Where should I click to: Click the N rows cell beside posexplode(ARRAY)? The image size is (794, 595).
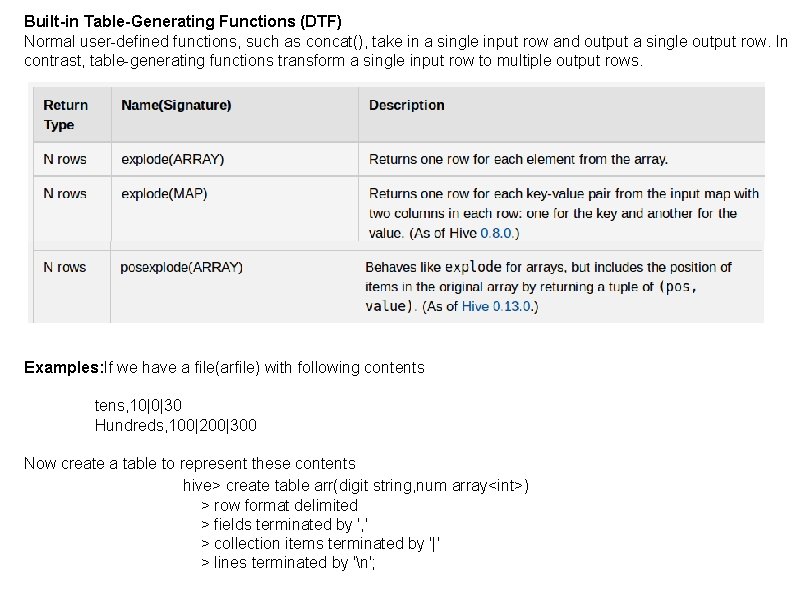pyautogui.click(x=65, y=267)
